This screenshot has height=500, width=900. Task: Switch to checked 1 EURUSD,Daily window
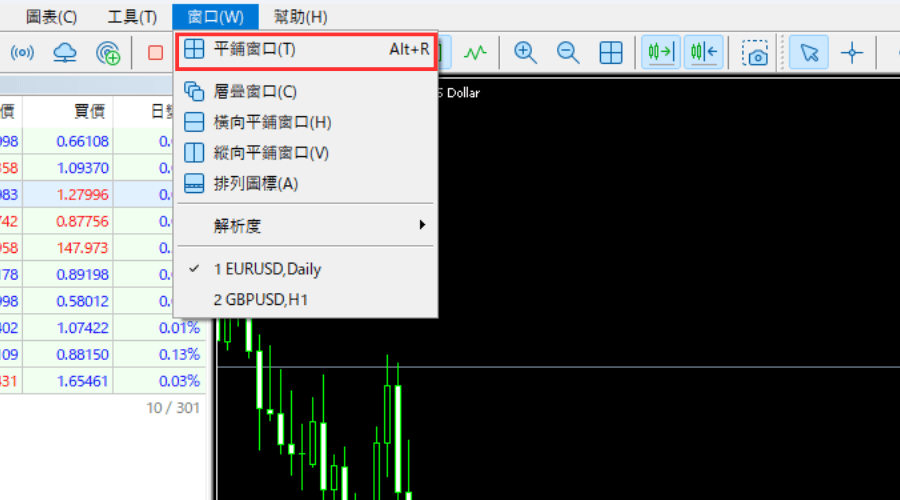coord(267,269)
